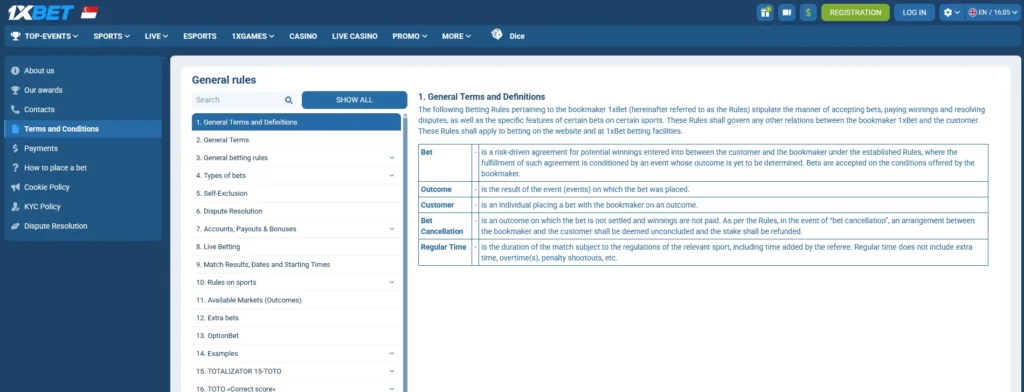Image resolution: width=1024 pixels, height=392 pixels.
Task: Open the LIVE menu
Action: pos(157,36)
